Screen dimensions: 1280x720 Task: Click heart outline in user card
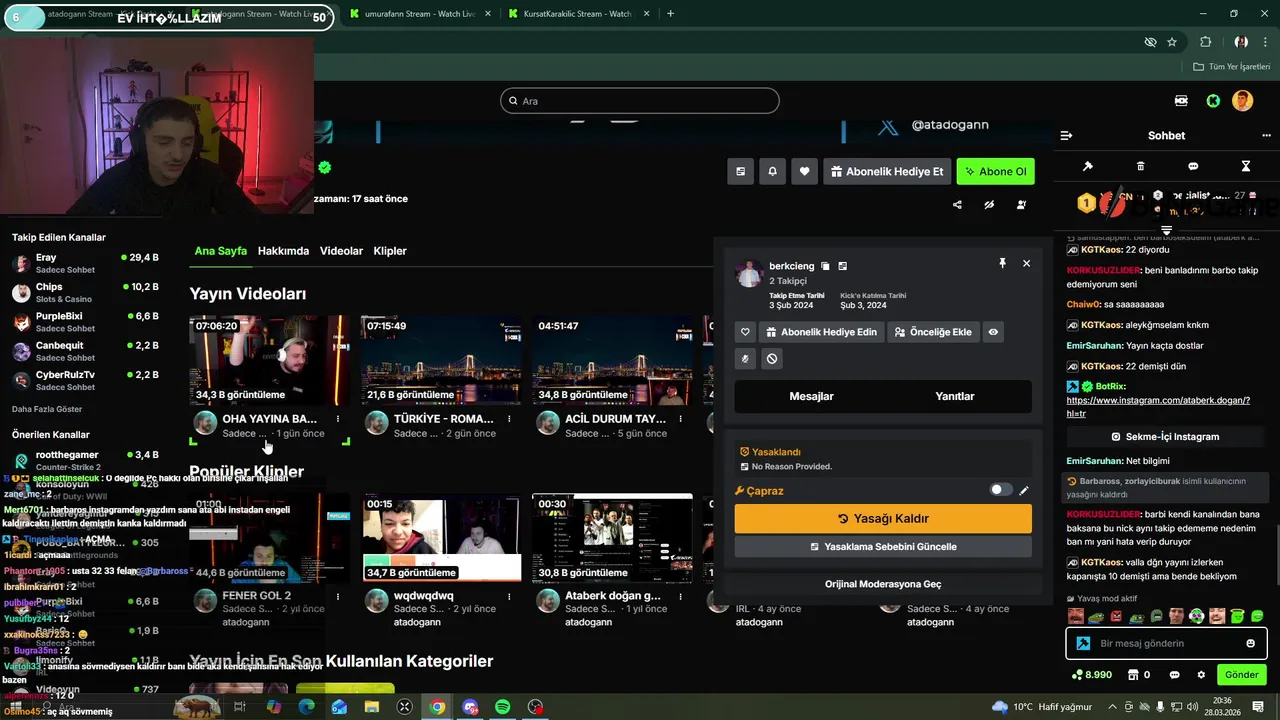click(745, 332)
